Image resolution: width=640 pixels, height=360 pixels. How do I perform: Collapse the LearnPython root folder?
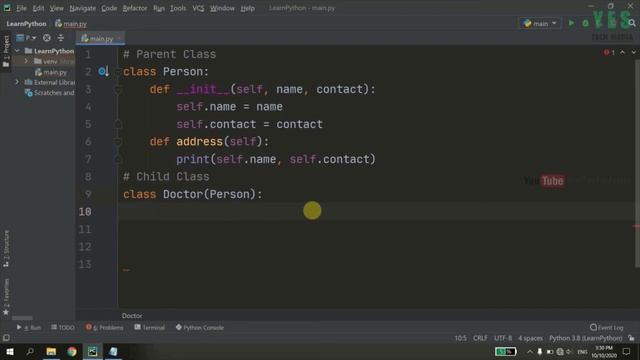[x=17, y=51]
